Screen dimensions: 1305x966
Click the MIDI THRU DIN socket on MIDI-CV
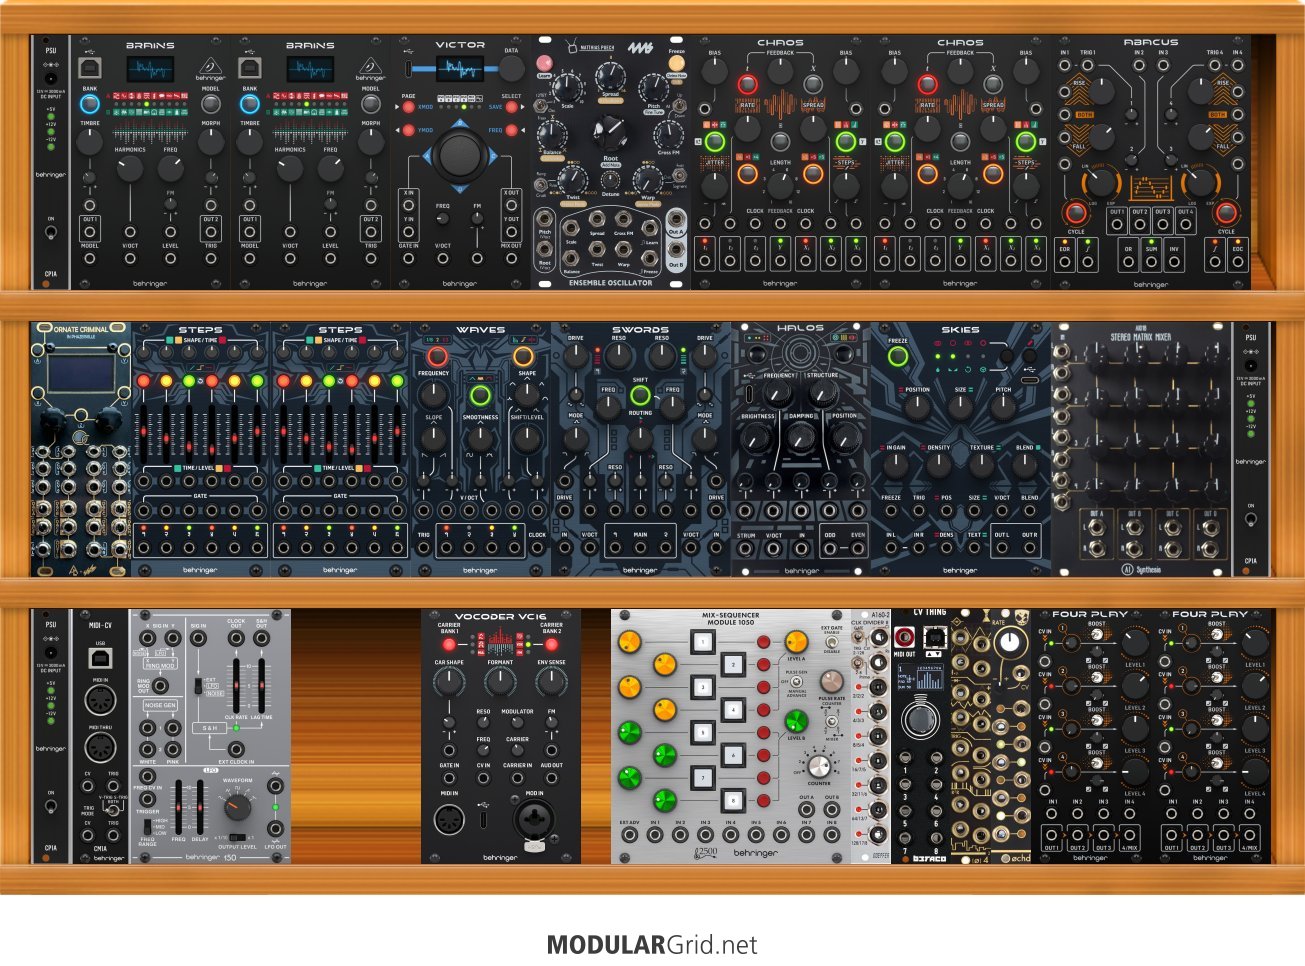point(100,747)
